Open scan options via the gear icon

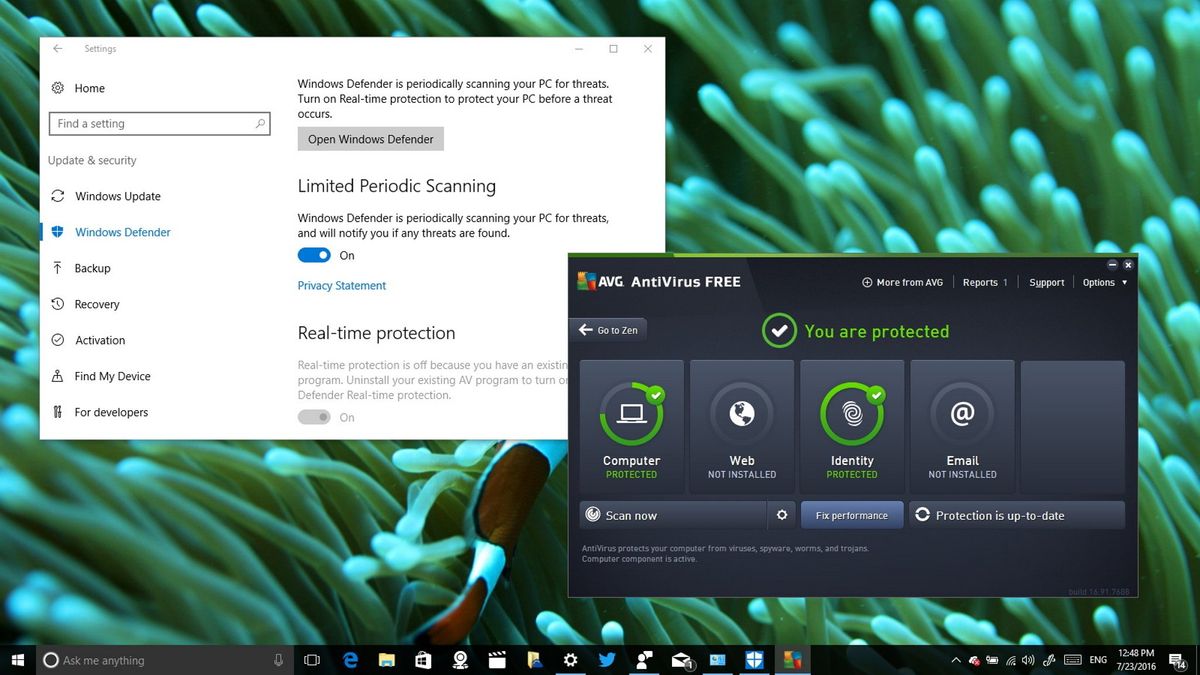[x=782, y=514]
